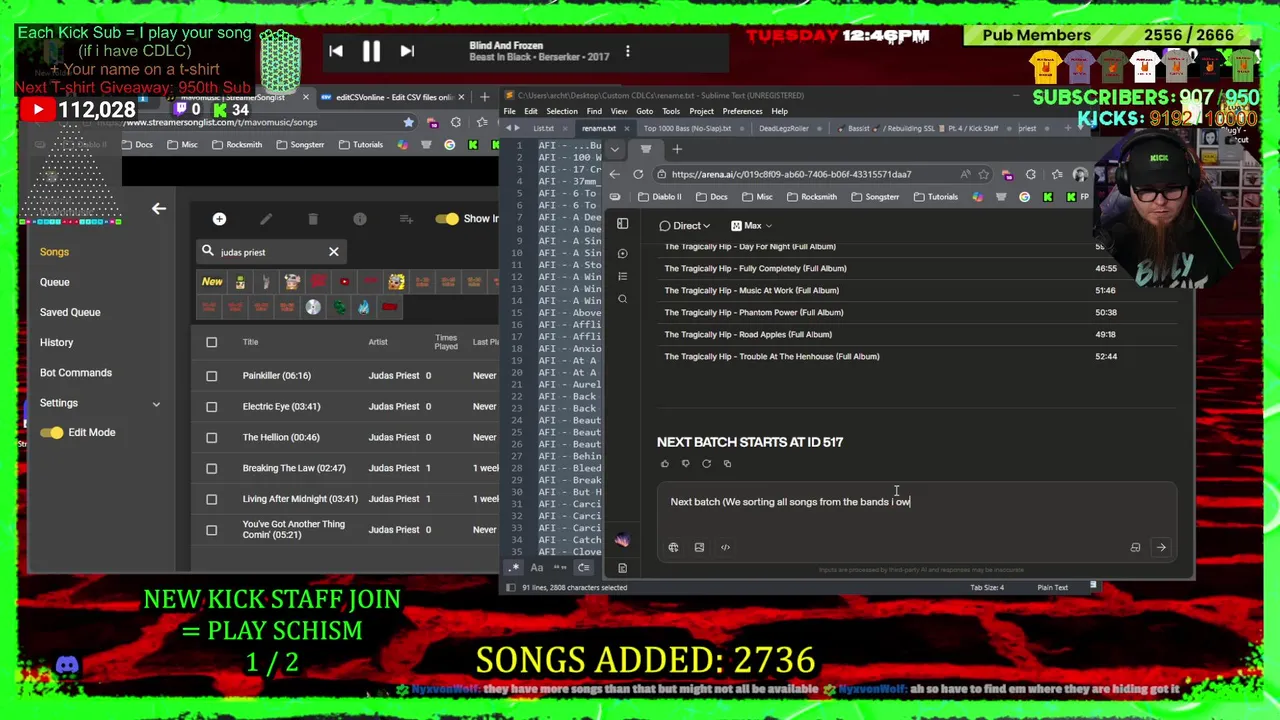Open the Saved Queue page
Screen dimensions: 1280x720
click(x=70, y=312)
